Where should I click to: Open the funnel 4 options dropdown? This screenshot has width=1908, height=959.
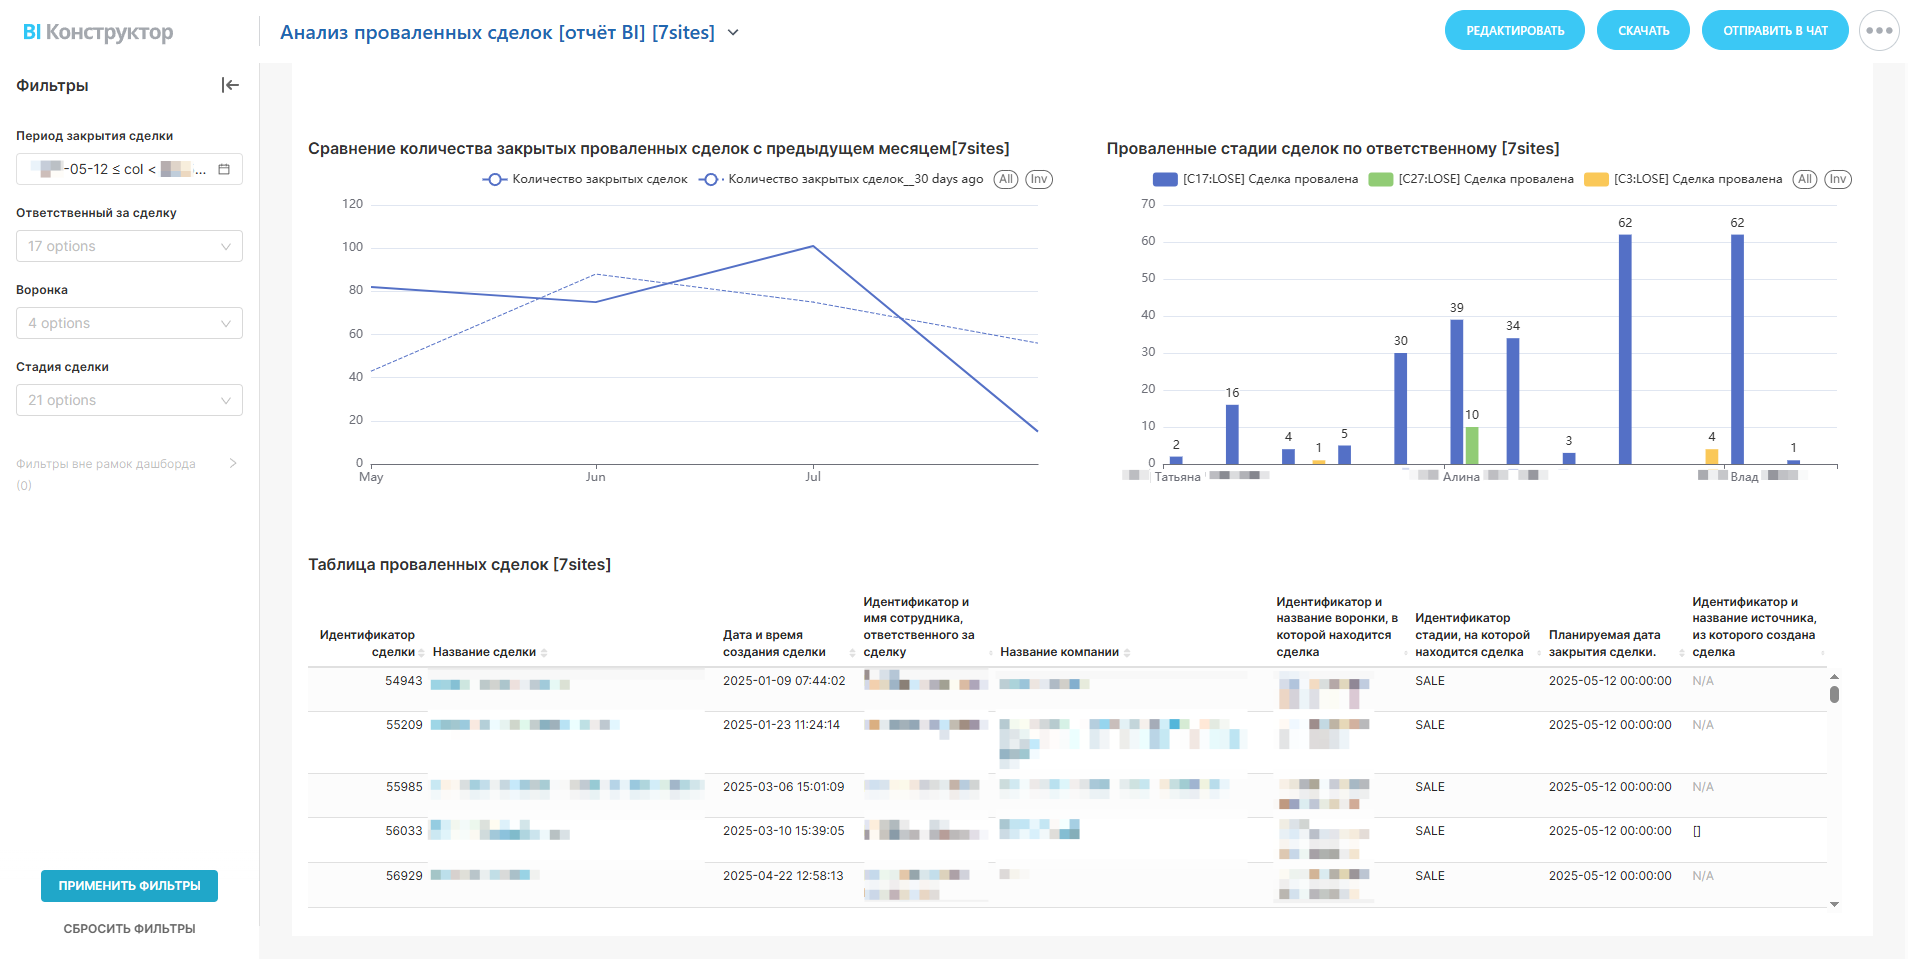tap(129, 323)
